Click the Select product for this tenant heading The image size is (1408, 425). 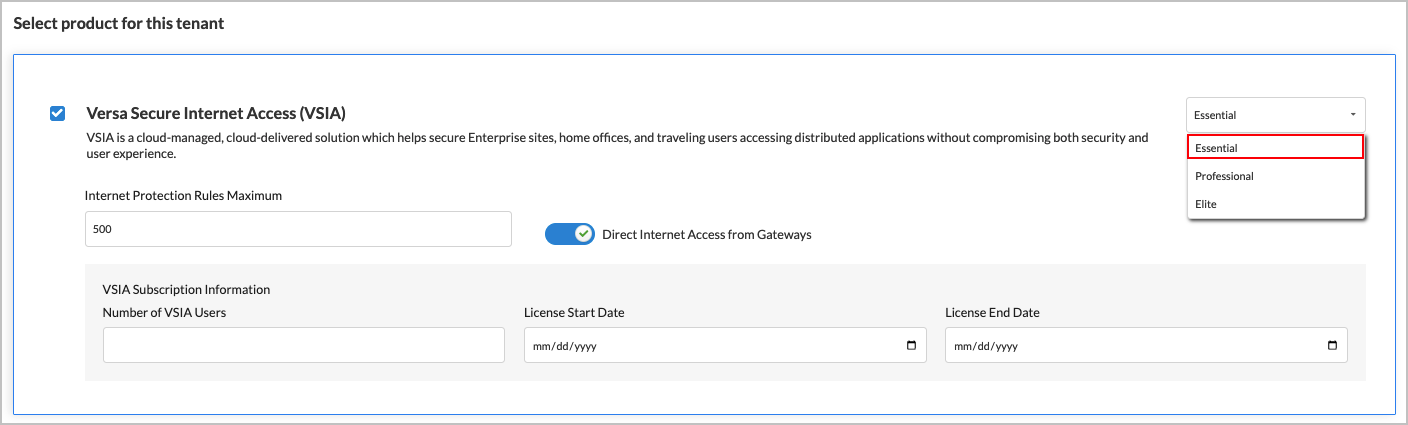pos(118,23)
